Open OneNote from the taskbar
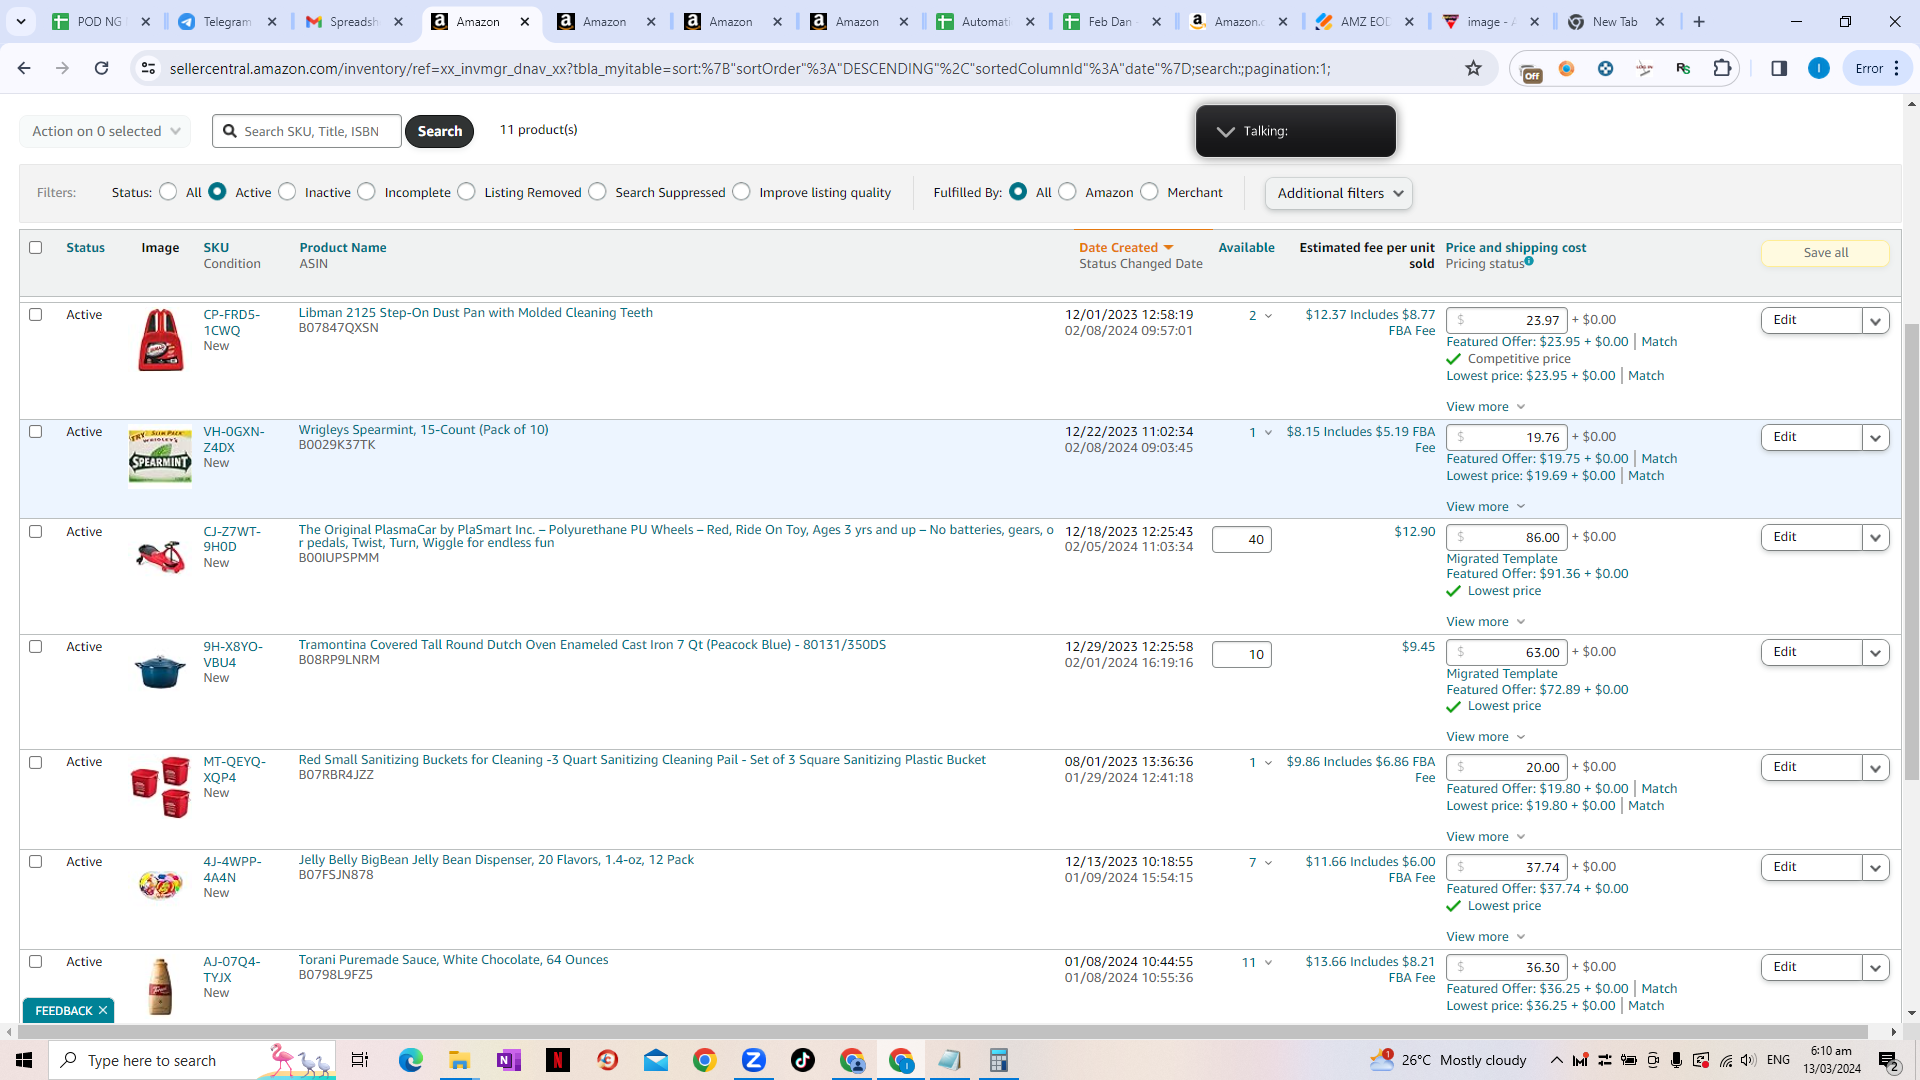The width and height of the screenshot is (1920, 1080). click(x=508, y=1060)
